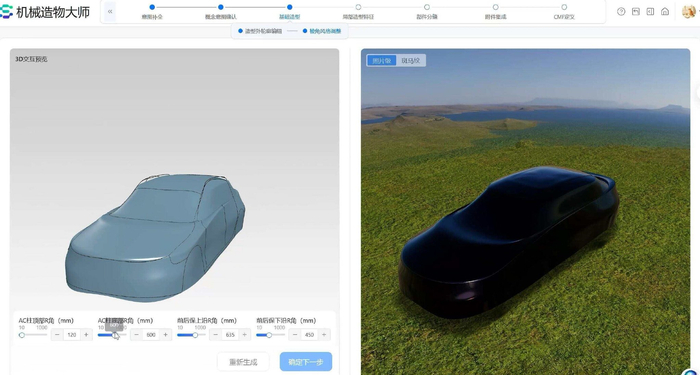Click the 确定下一步 button
Screen dimensions: 700x375
(x=306, y=362)
